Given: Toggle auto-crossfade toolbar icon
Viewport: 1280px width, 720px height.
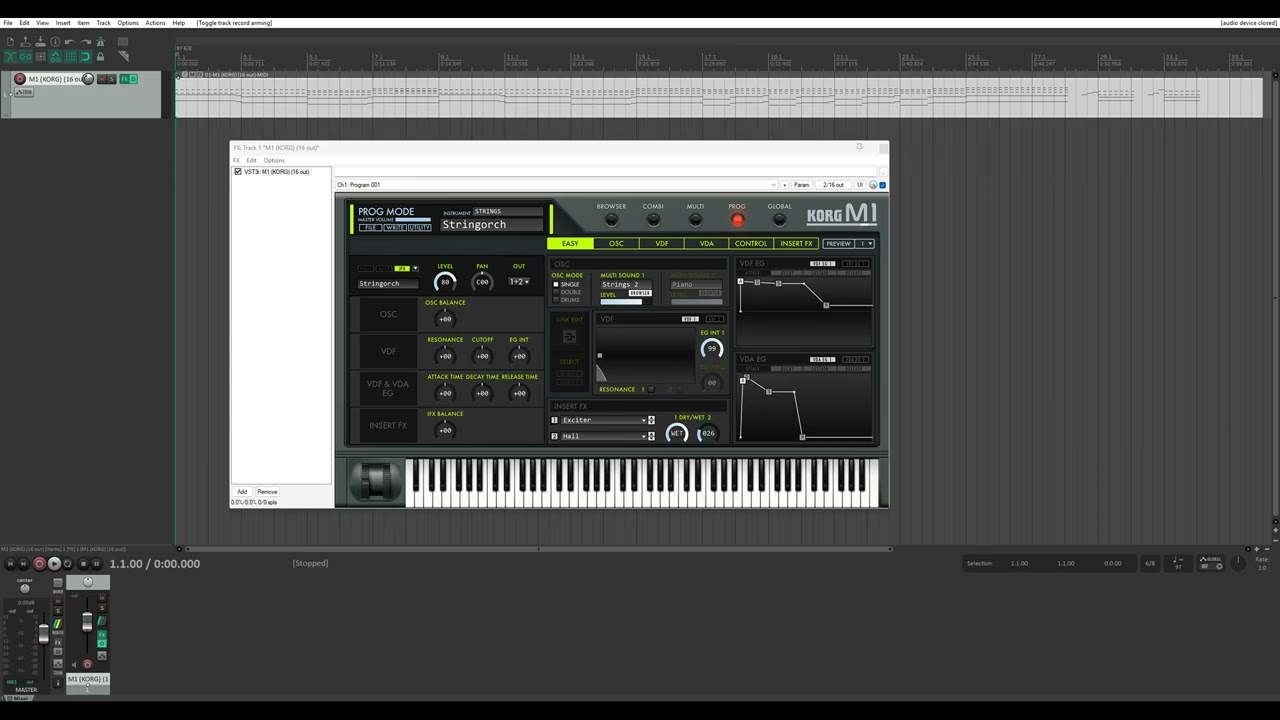Looking at the screenshot, I should (x=10, y=57).
